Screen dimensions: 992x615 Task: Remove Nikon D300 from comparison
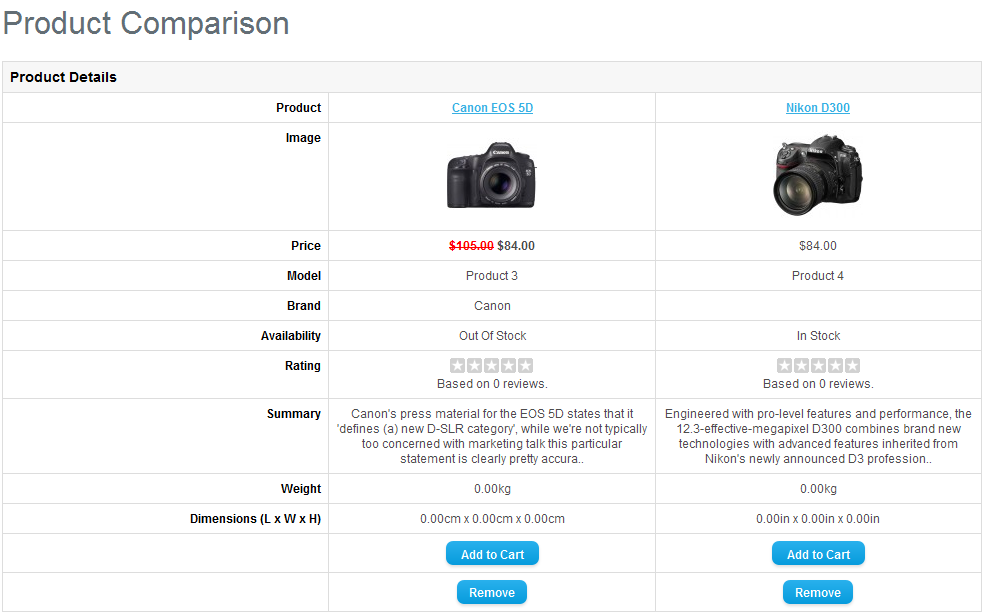(818, 592)
